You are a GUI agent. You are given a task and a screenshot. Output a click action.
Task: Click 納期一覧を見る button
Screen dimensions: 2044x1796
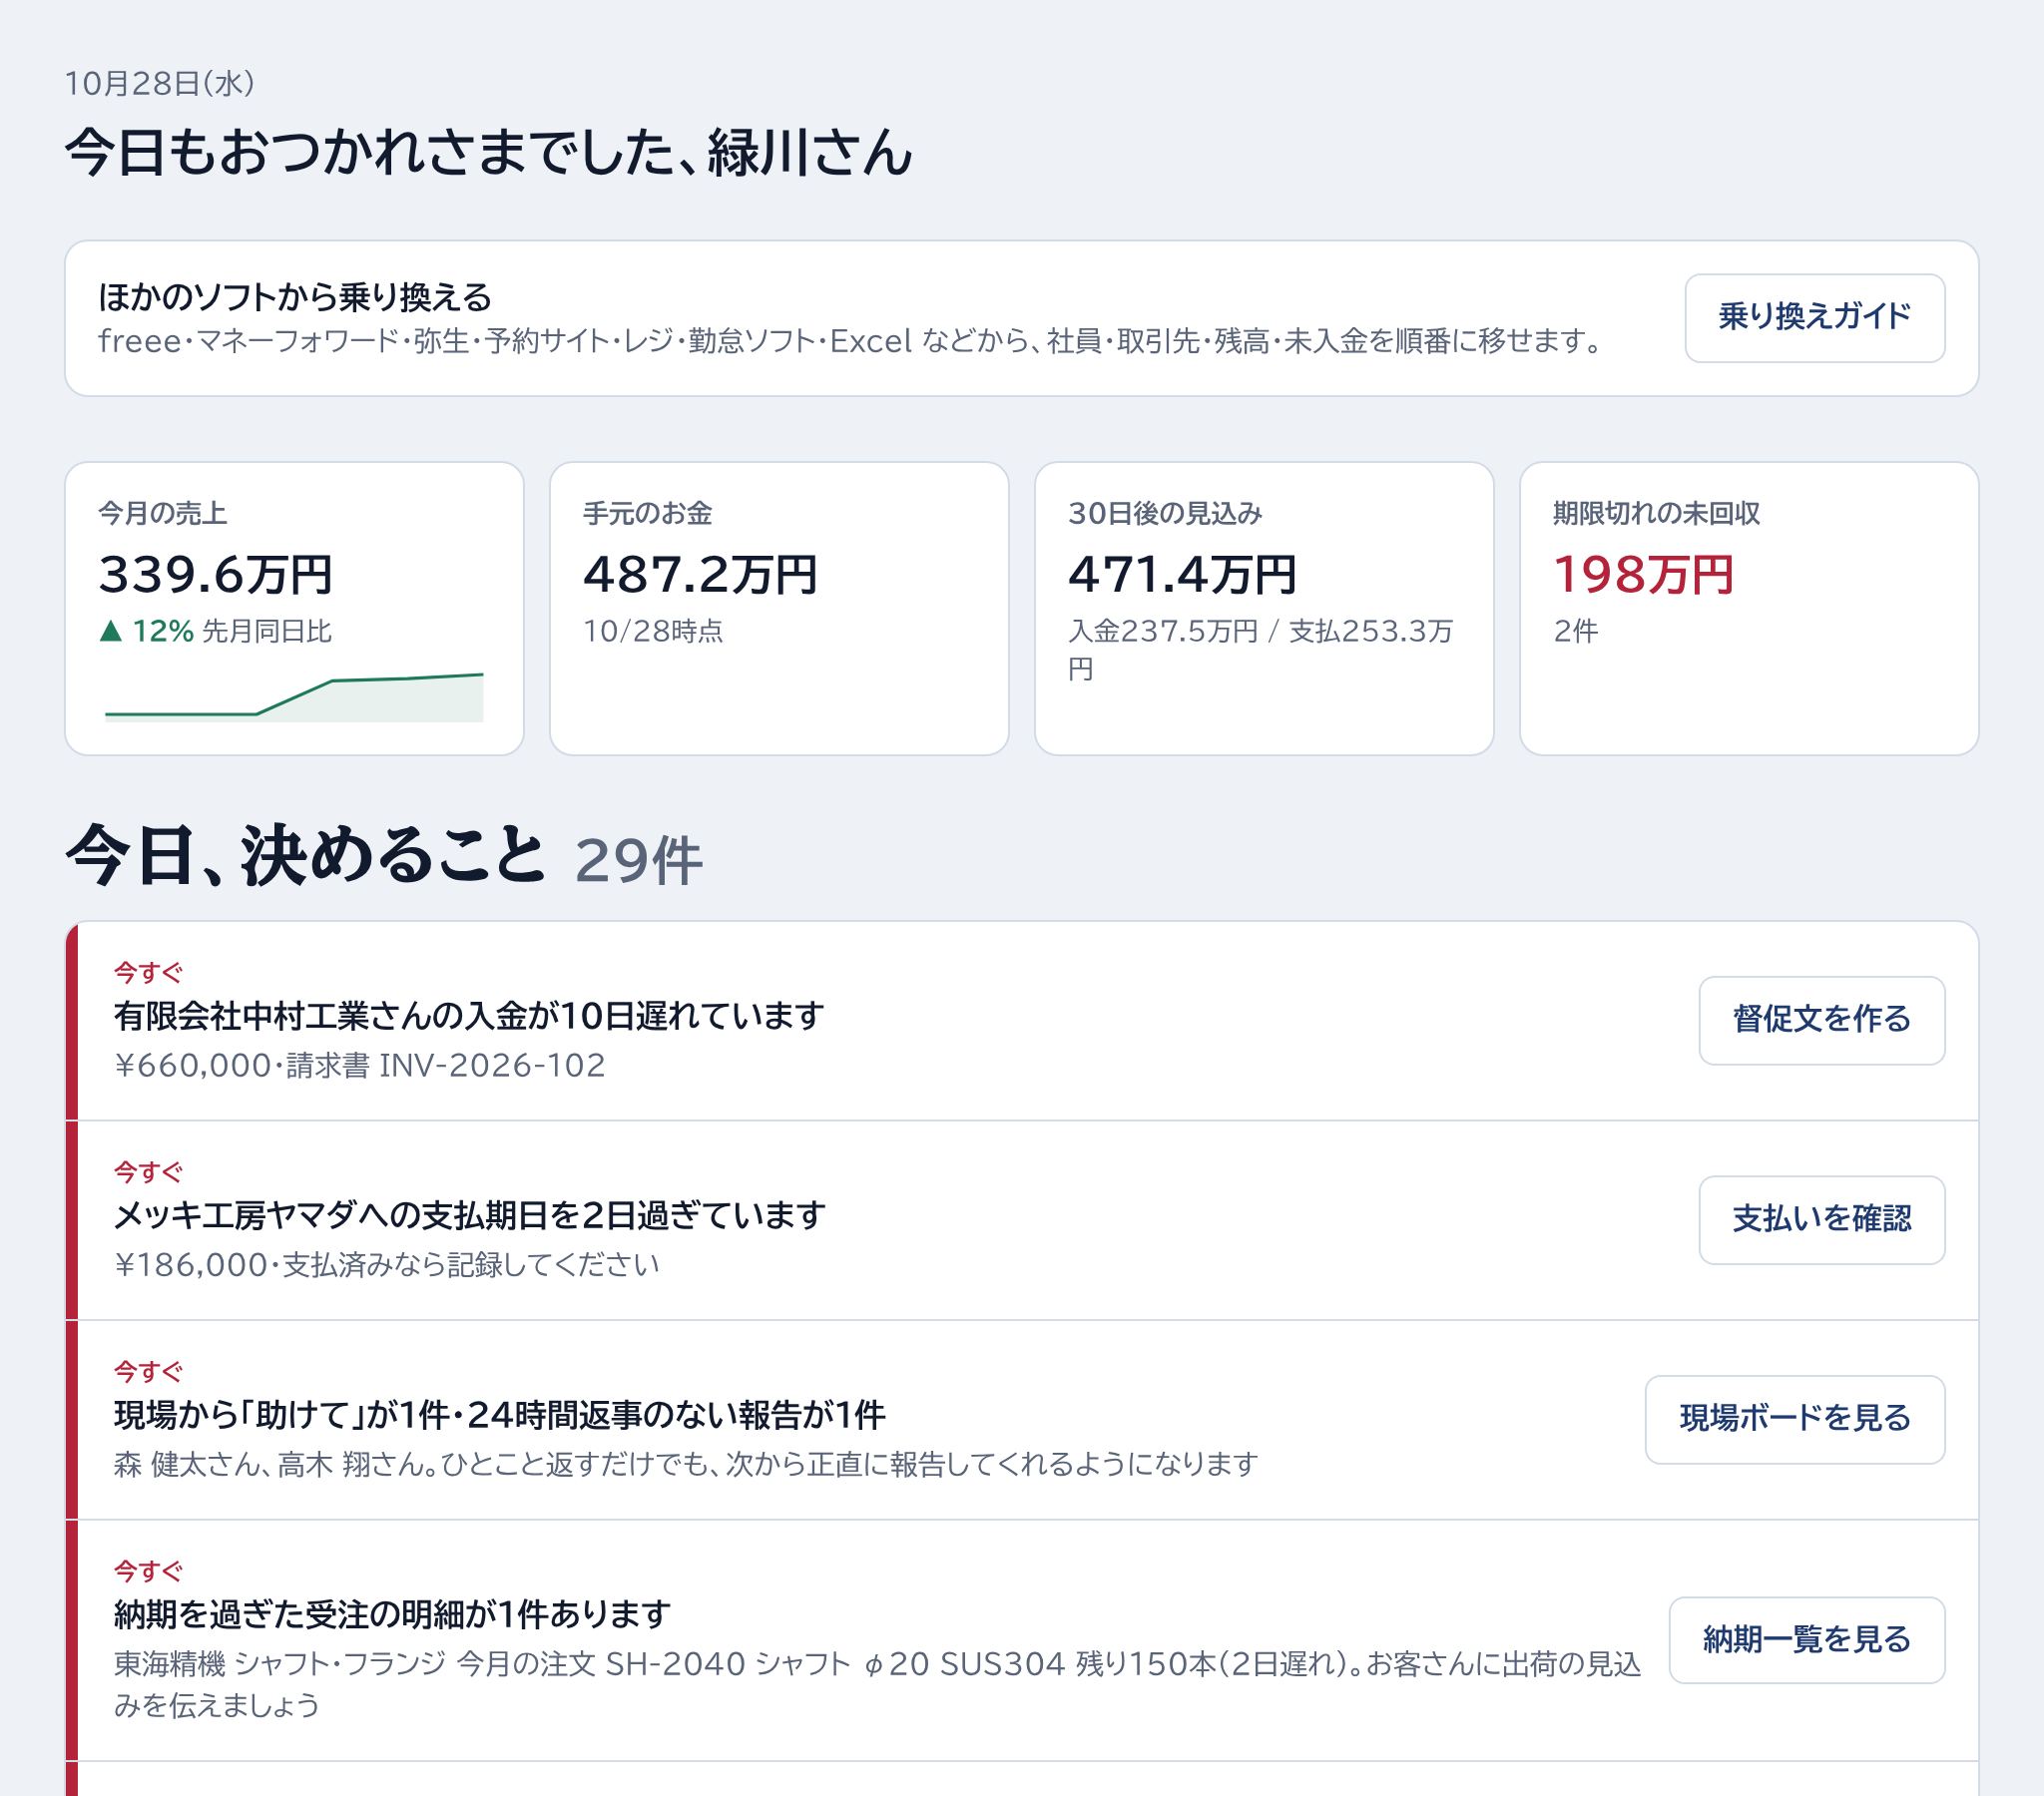pyautogui.click(x=1806, y=1640)
